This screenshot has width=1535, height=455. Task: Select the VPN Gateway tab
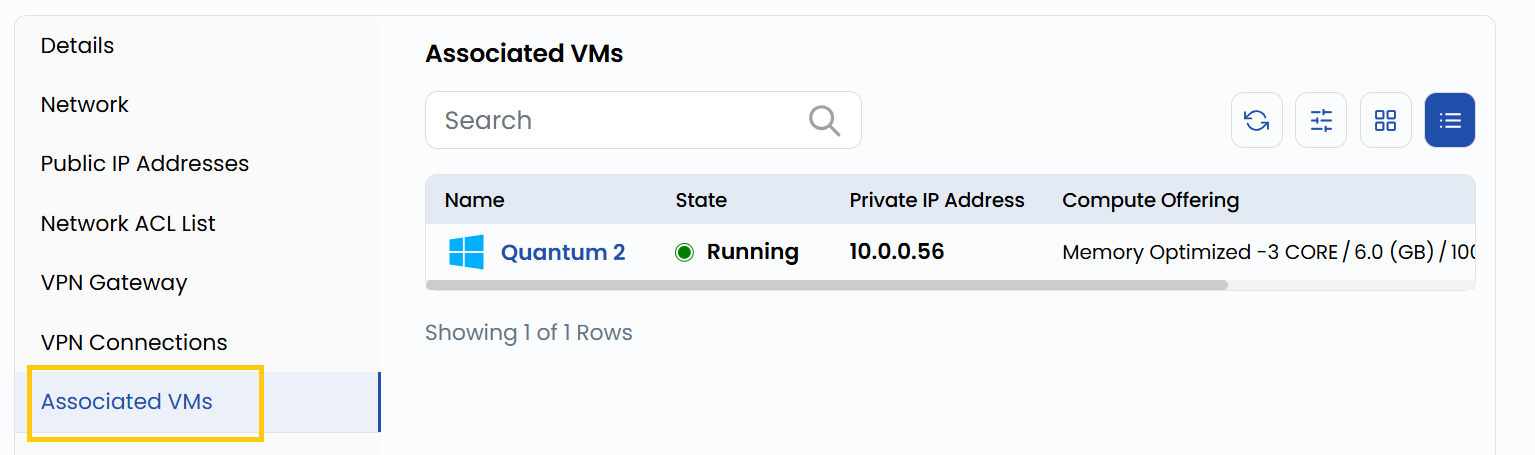click(114, 283)
